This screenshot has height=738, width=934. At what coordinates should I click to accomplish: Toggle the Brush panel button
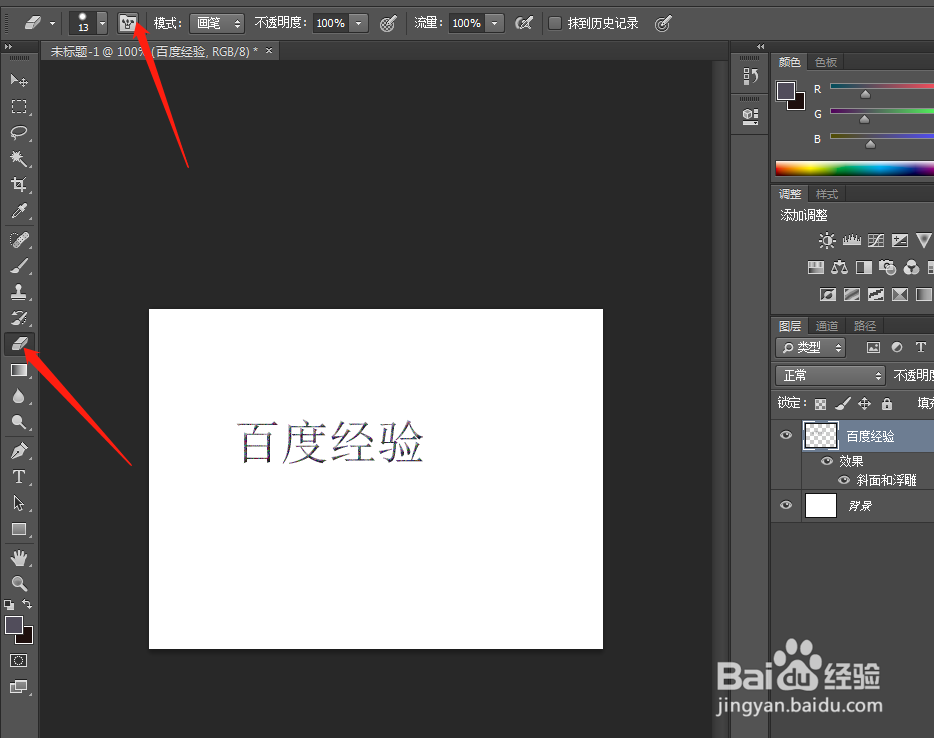point(127,23)
